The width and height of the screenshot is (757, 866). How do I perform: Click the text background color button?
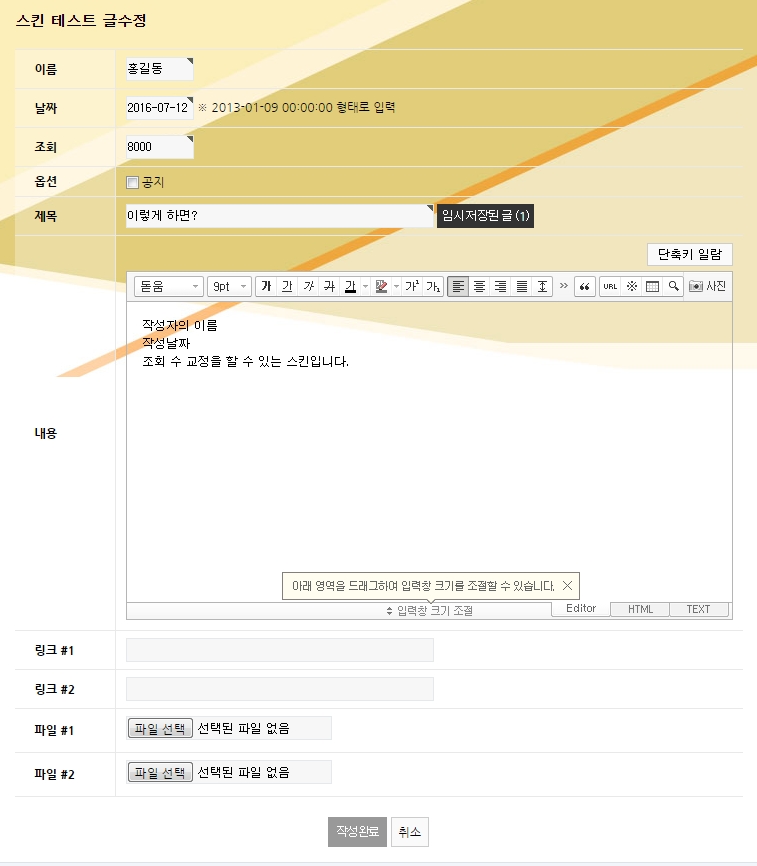click(x=381, y=286)
